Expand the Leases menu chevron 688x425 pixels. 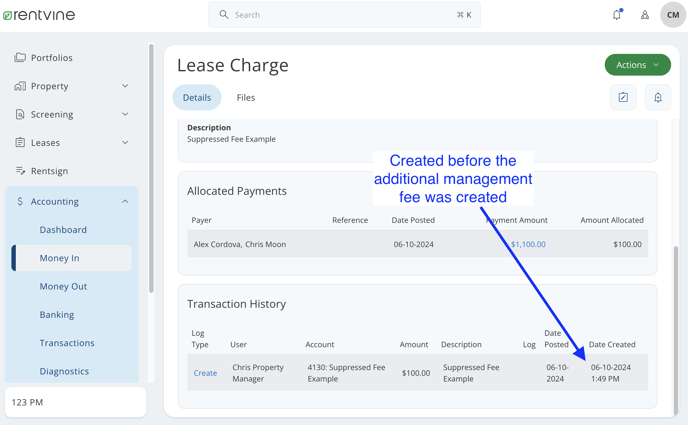125,143
